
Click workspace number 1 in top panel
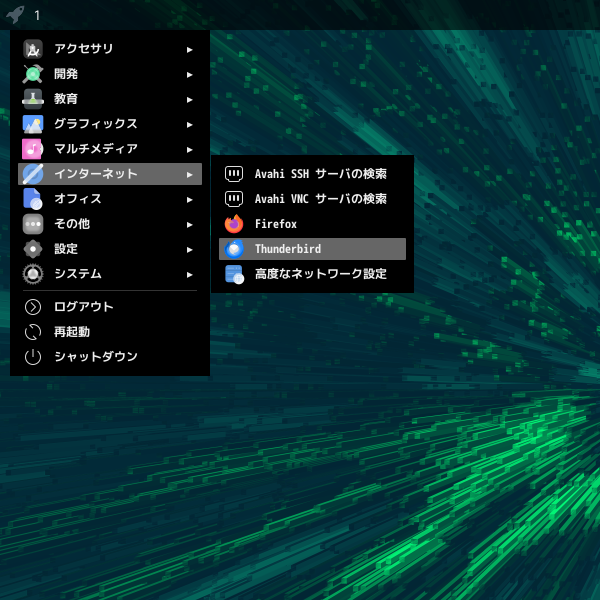(x=37, y=15)
